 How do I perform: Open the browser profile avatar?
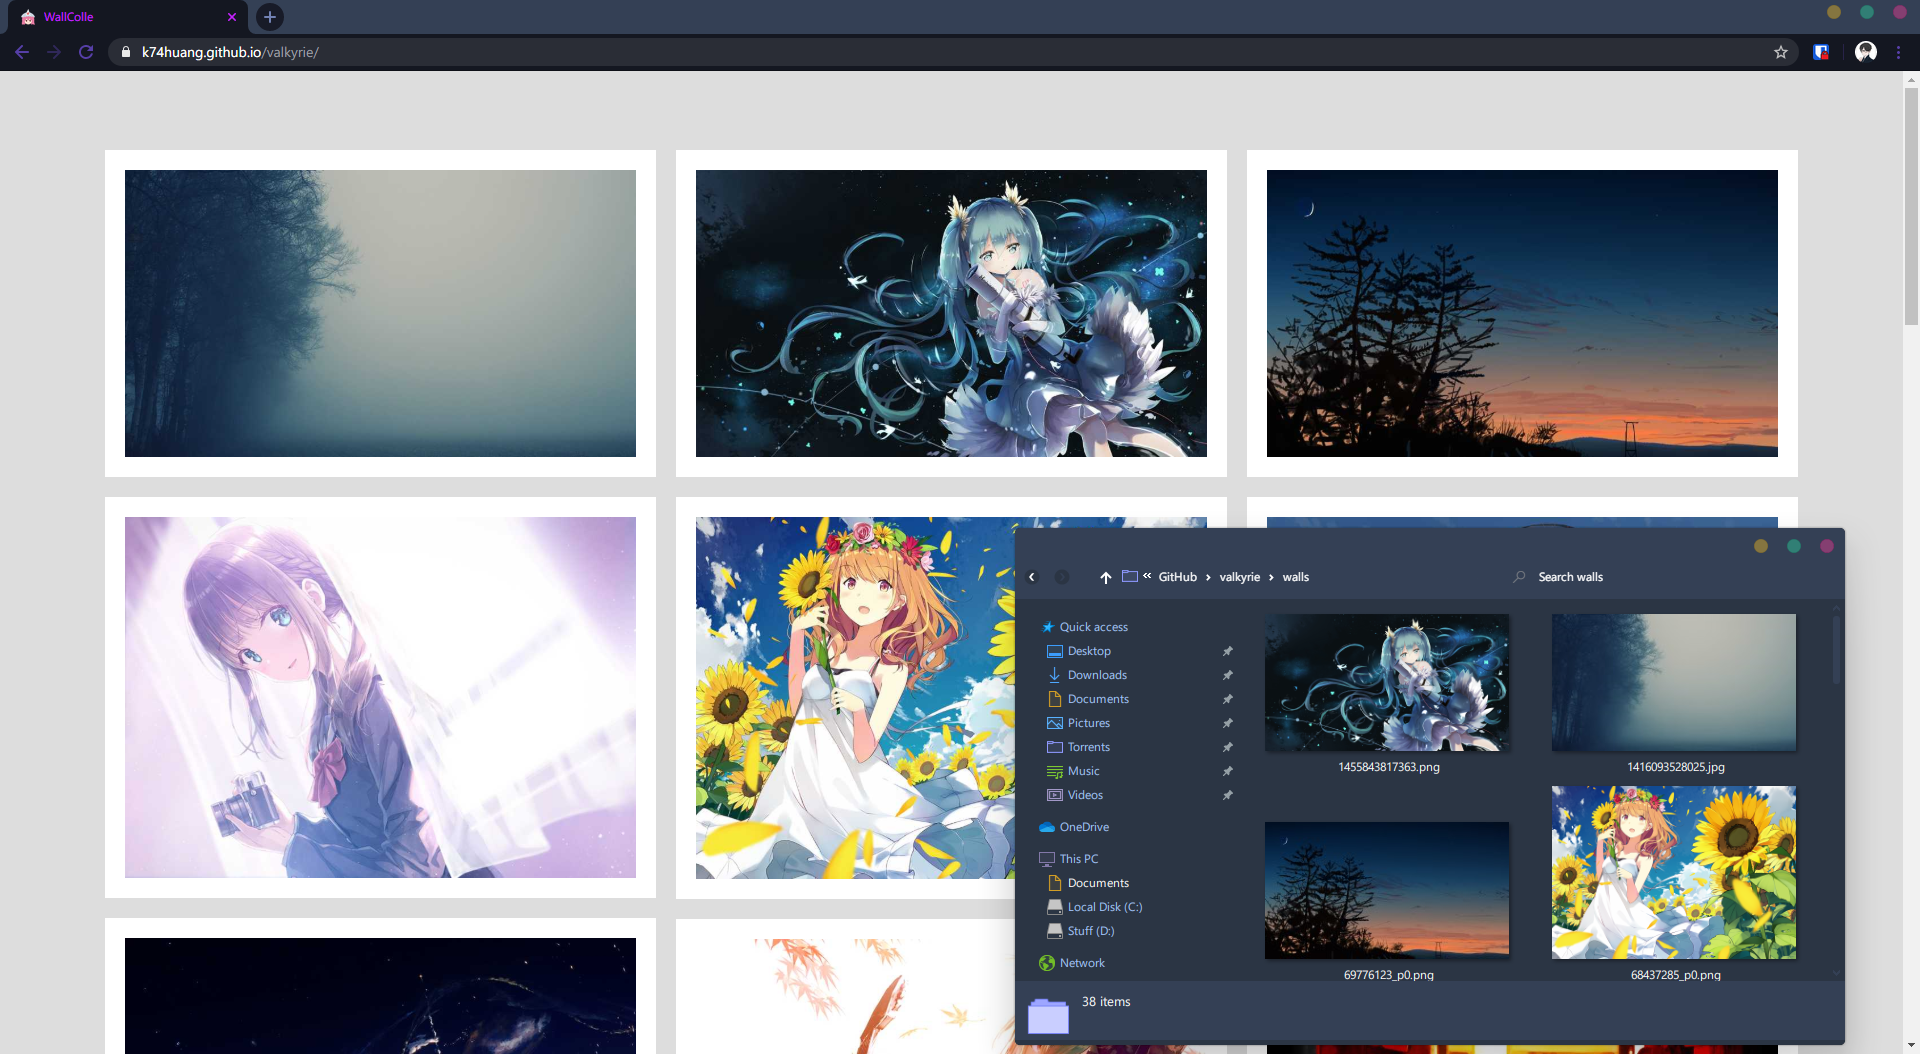pyautogui.click(x=1866, y=52)
